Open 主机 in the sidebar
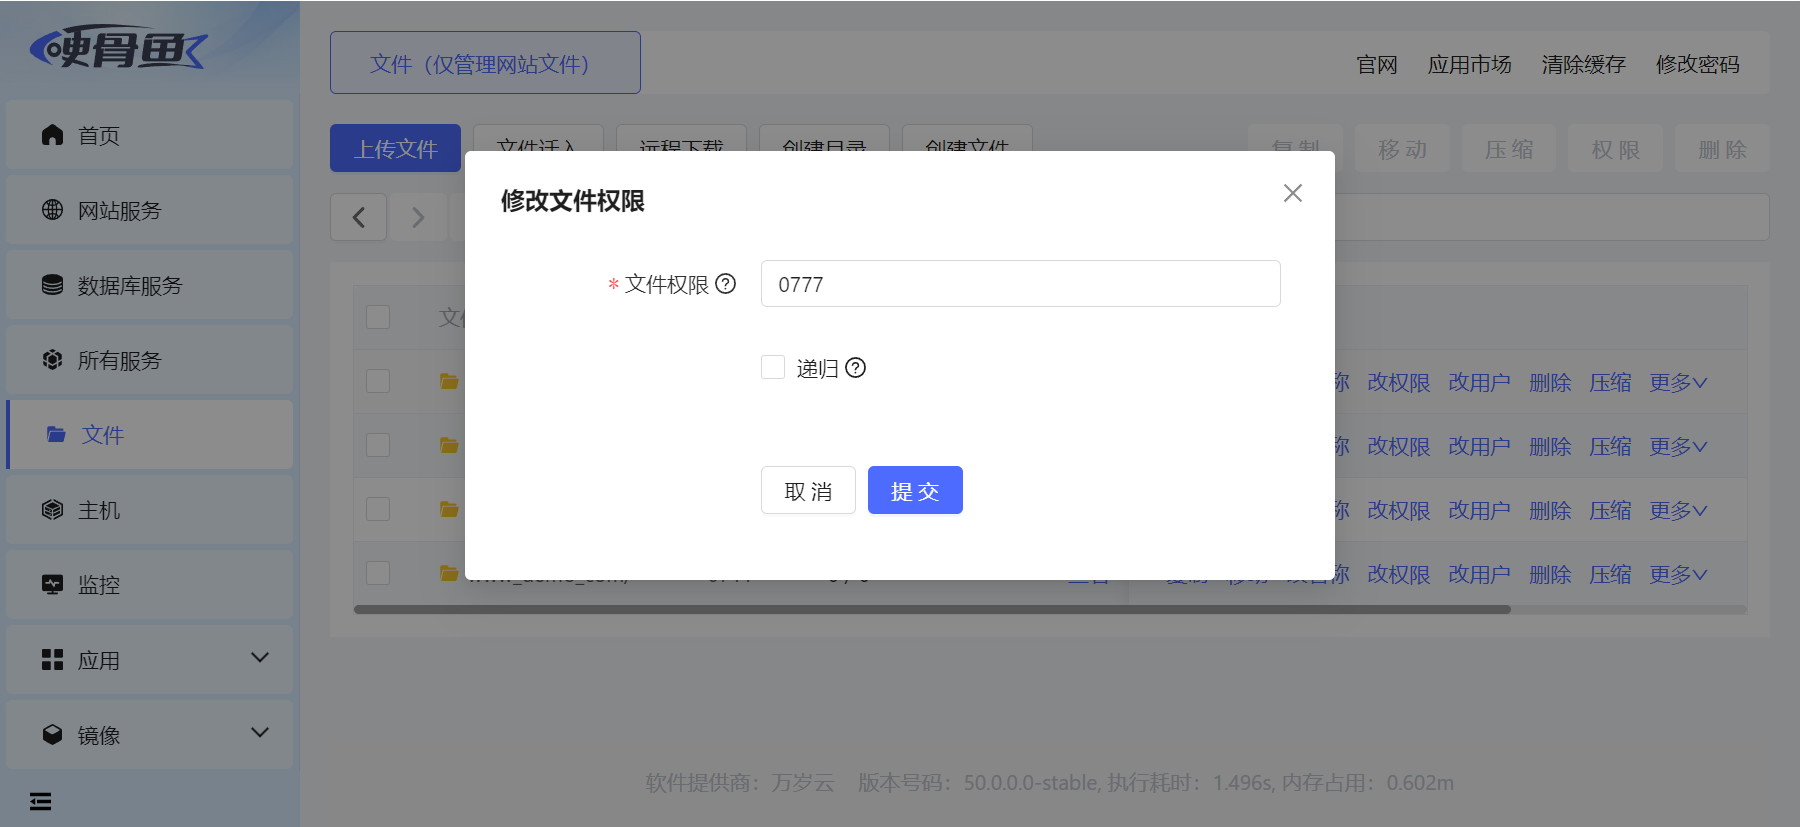Screen dimensions: 1800x827 (x=150, y=510)
